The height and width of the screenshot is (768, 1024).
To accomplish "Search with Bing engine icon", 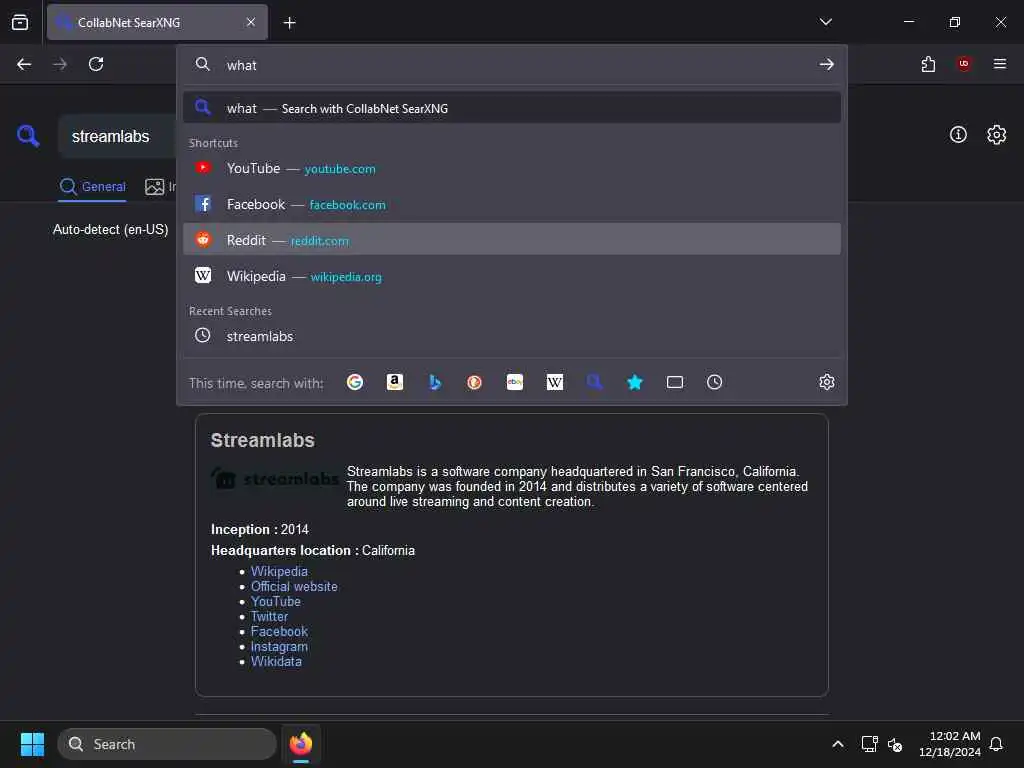I will click(x=435, y=382).
